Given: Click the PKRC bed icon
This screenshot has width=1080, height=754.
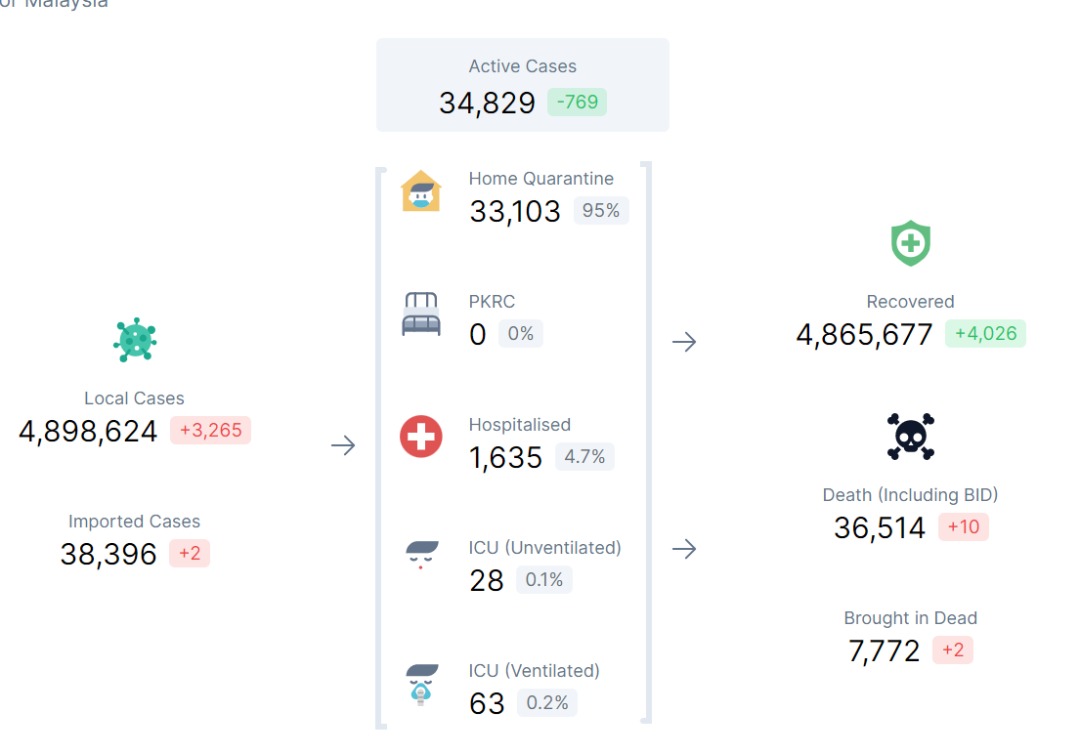Looking at the screenshot, I should coord(421,314).
